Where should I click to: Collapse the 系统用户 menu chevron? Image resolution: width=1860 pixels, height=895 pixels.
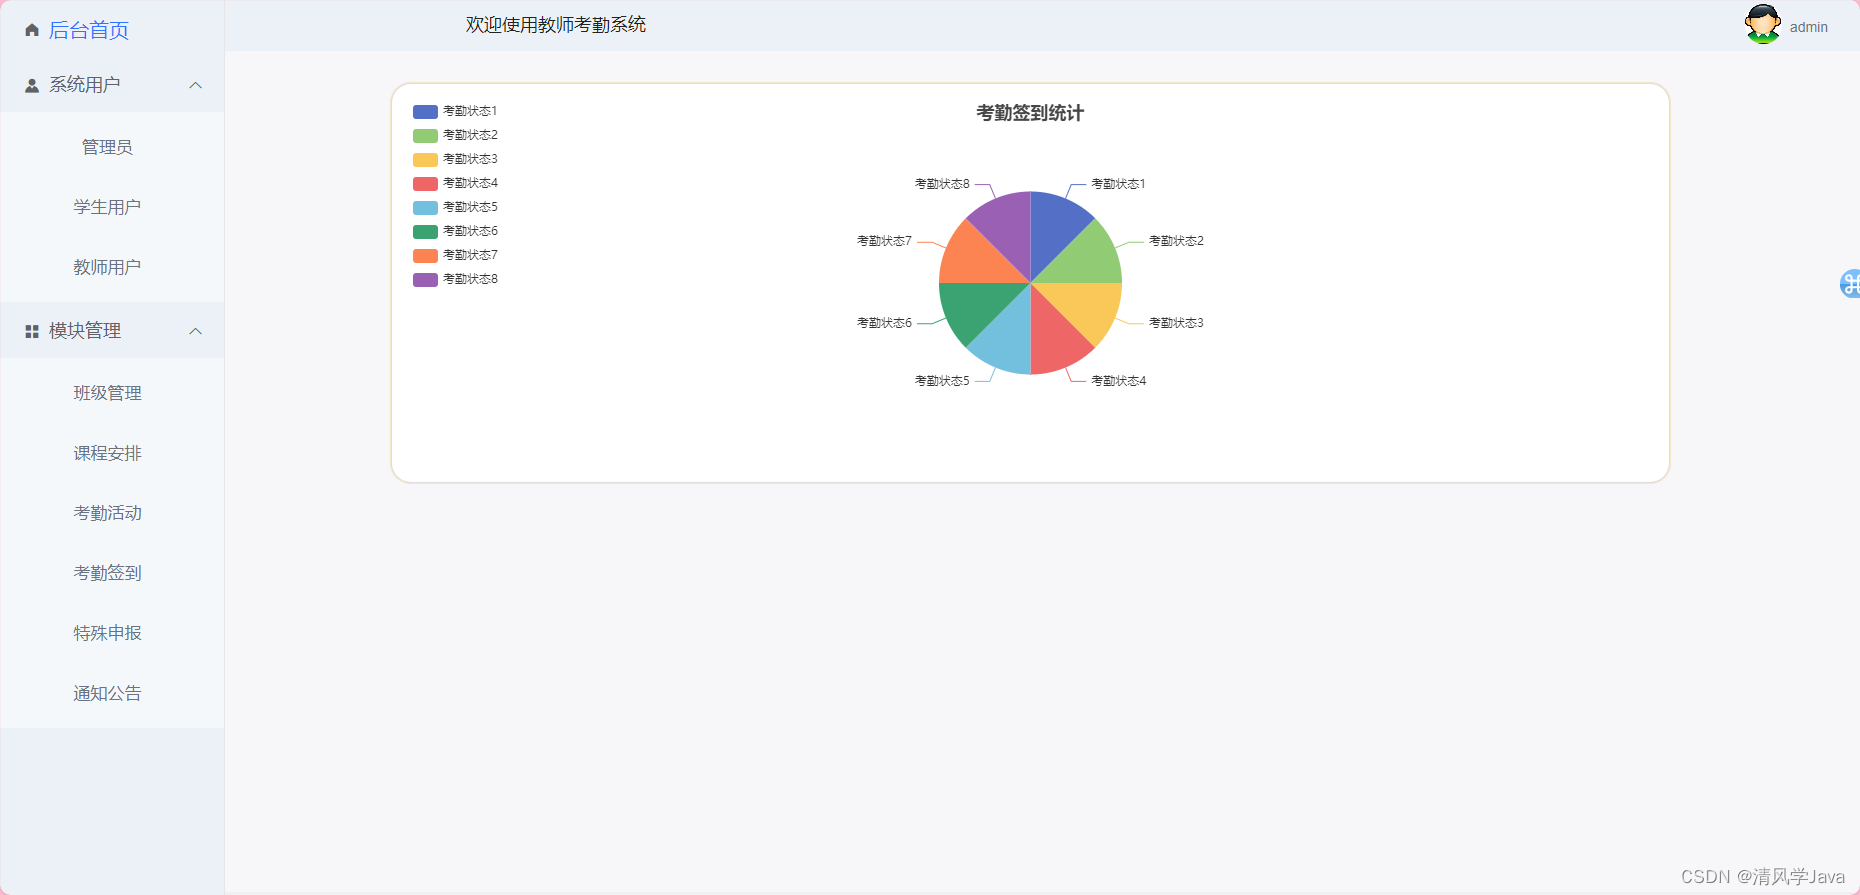pyautogui.click(x=196, y=85)
